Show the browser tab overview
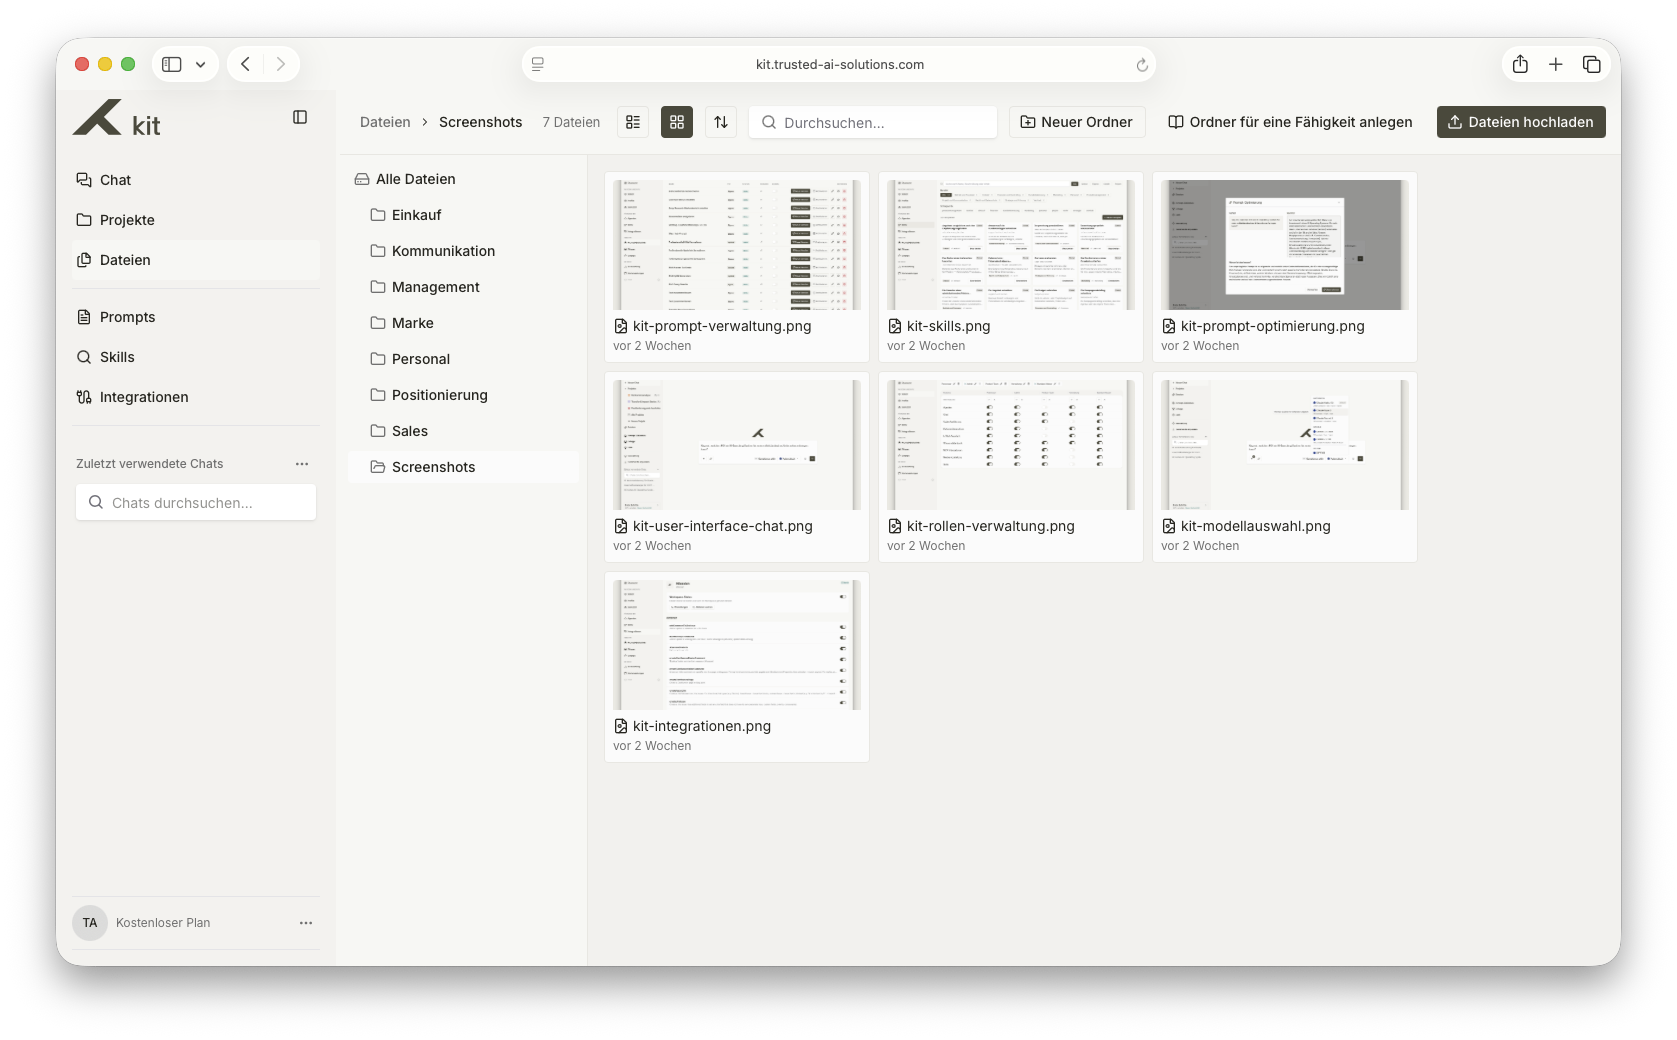The height and width of the screenshot is (1040, 1677). coord(1592,64)
